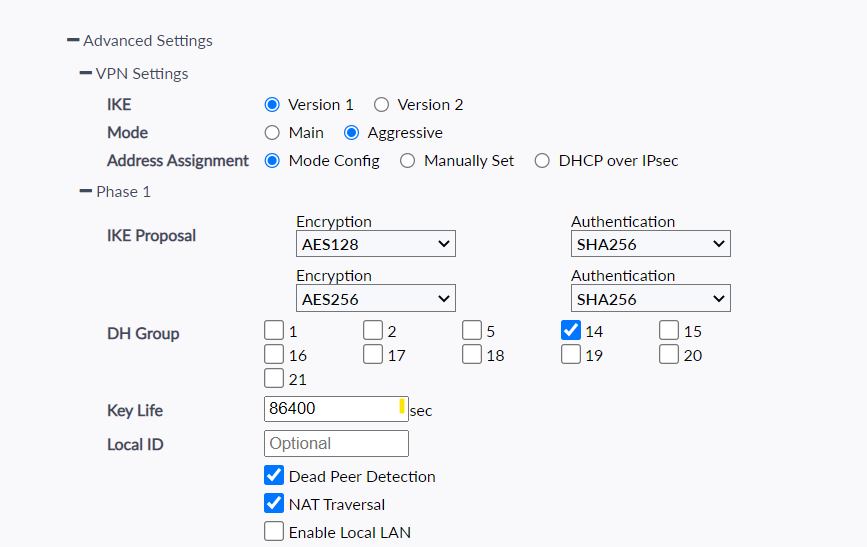Screen dimensions: 867x547
Task: Open second SHA256 authentication dropdown
Action: (x=650, y=298)
